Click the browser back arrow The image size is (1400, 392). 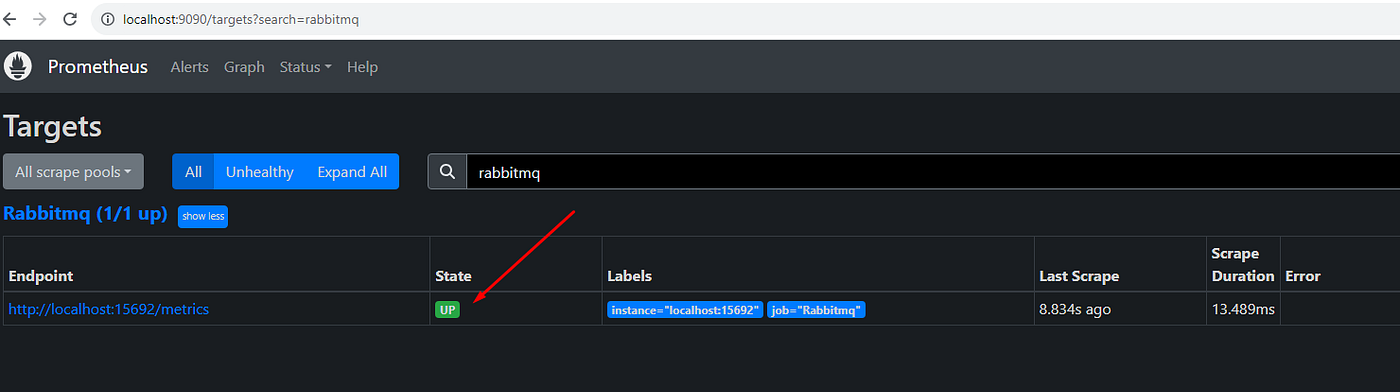[9, 19]
